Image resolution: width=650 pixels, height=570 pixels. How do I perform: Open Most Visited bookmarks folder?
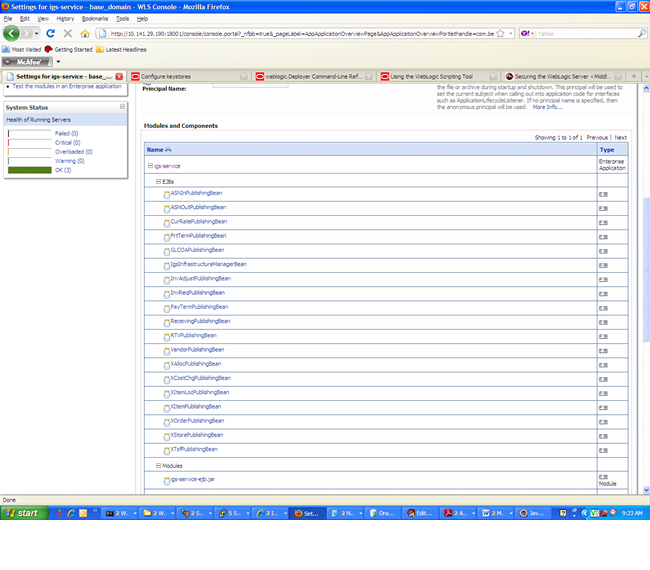point(22,49)
